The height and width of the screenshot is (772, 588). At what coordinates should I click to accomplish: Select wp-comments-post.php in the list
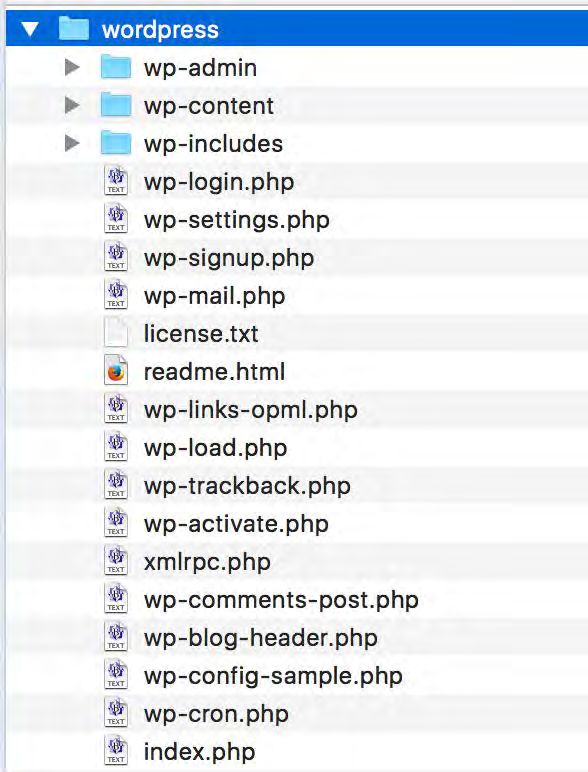[281, 600]
